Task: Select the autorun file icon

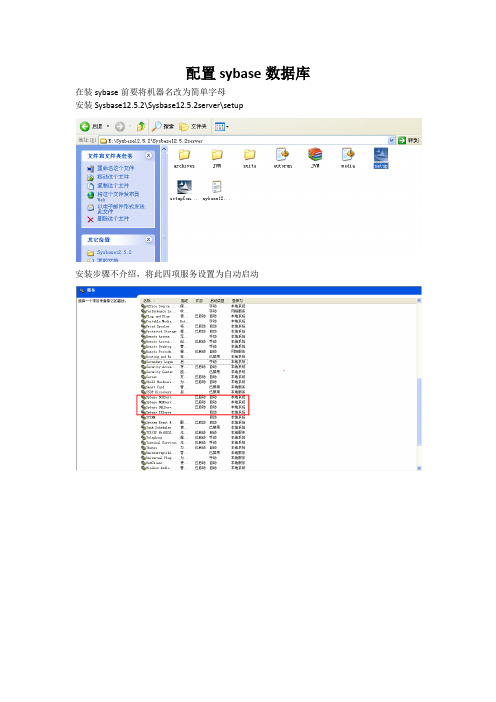Action: click(282, 154)
